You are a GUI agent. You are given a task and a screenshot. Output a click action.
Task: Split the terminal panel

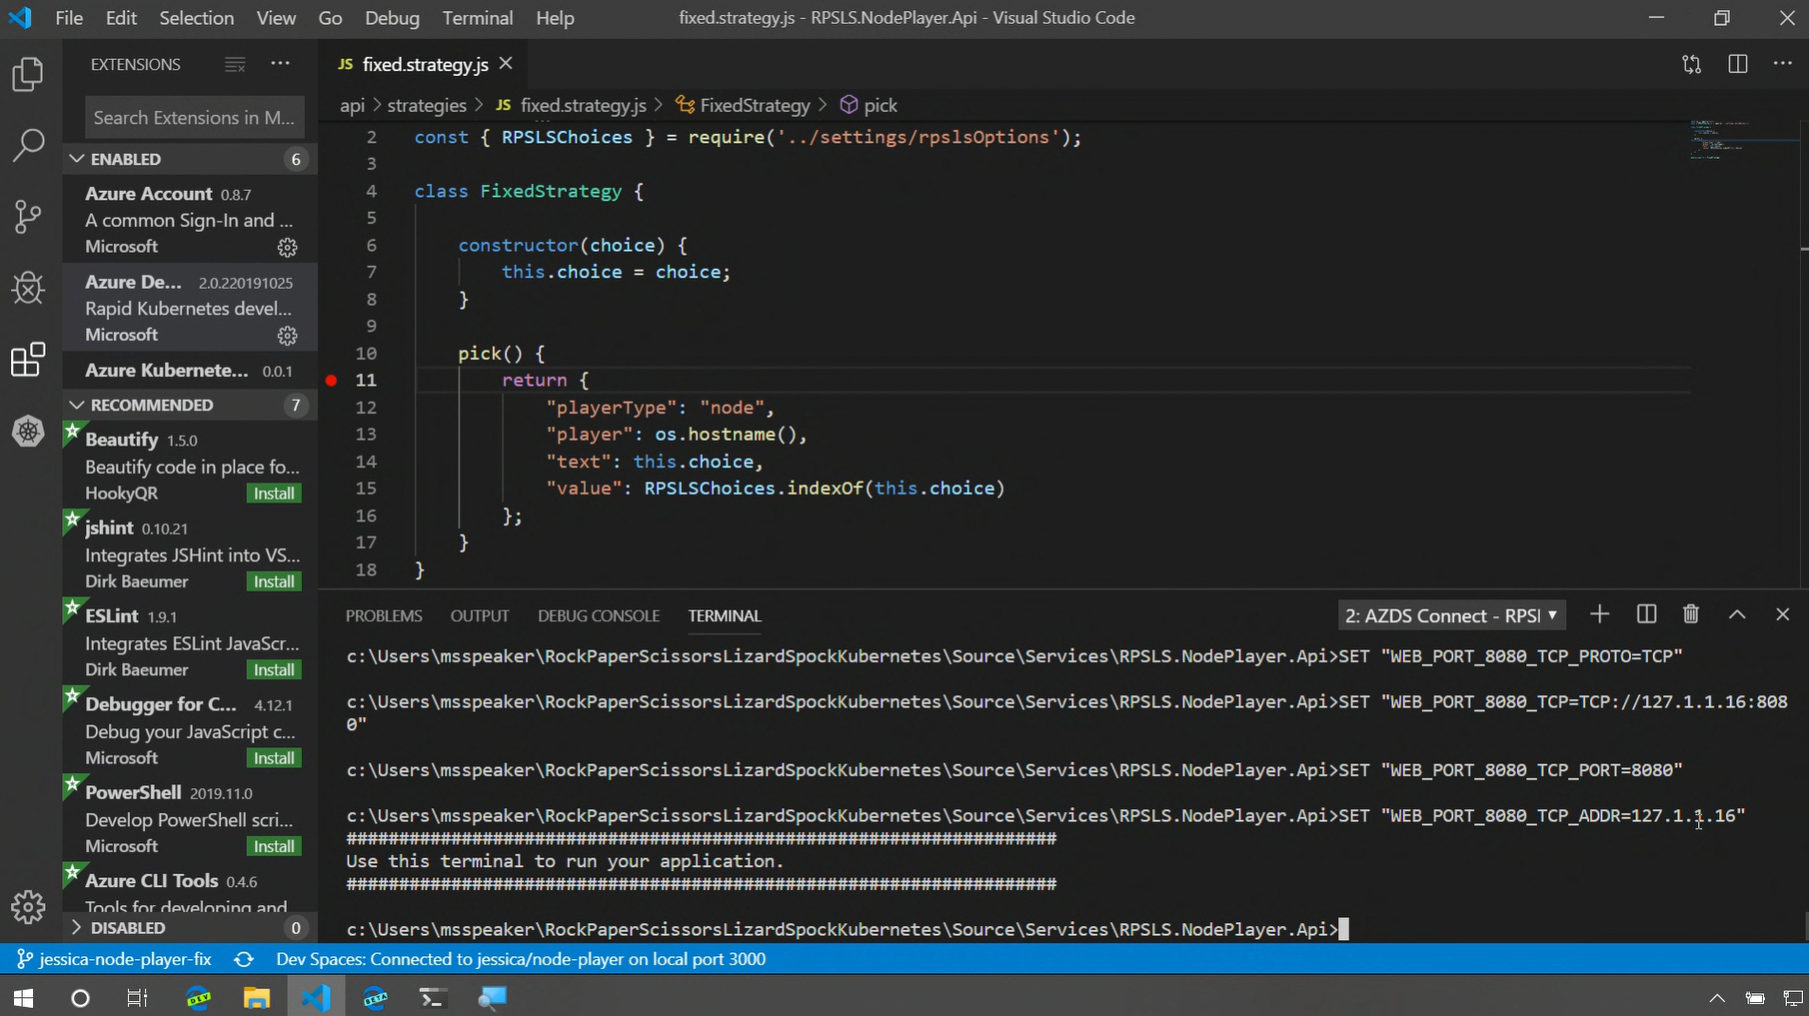point(1645,614)
